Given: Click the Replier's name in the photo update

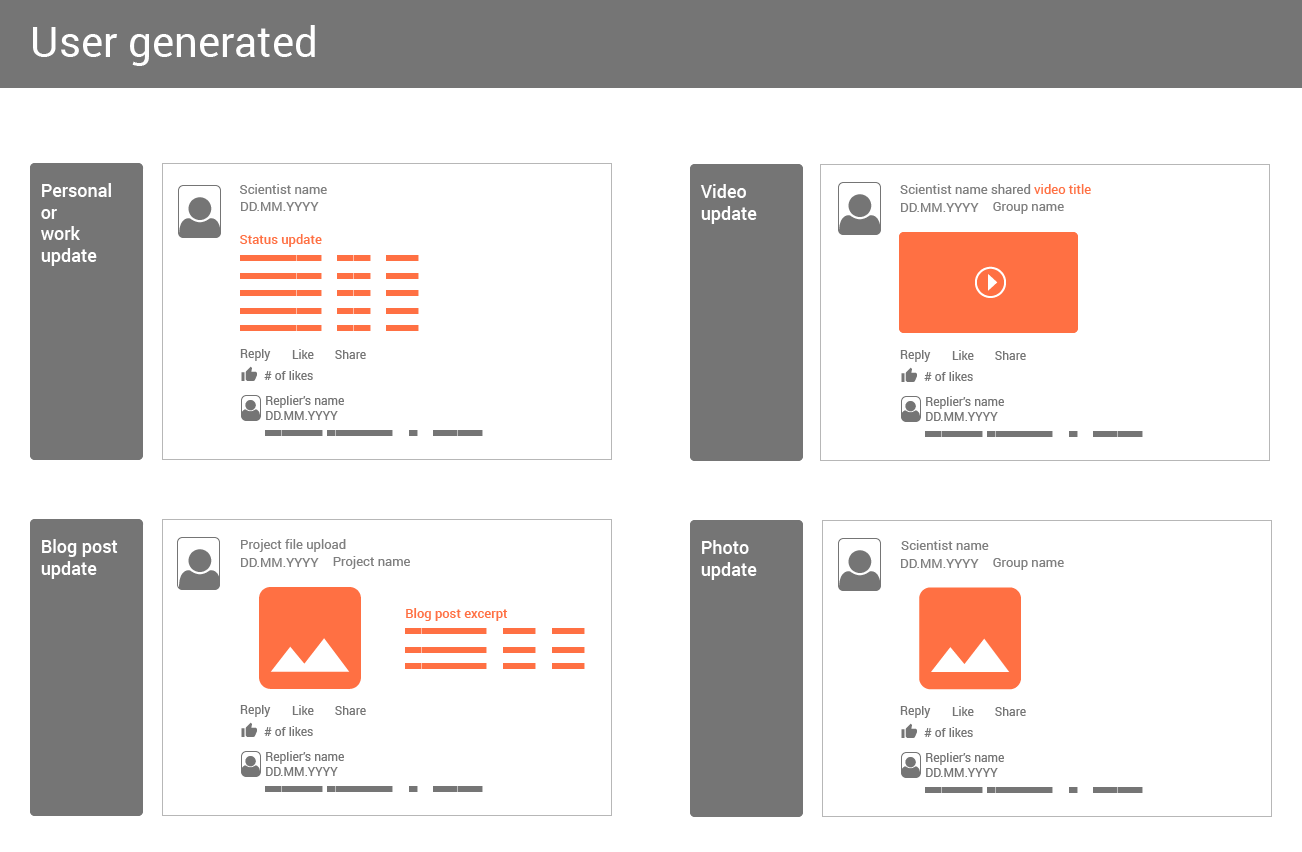Looking at the screenshot, I should click(964, 757).
